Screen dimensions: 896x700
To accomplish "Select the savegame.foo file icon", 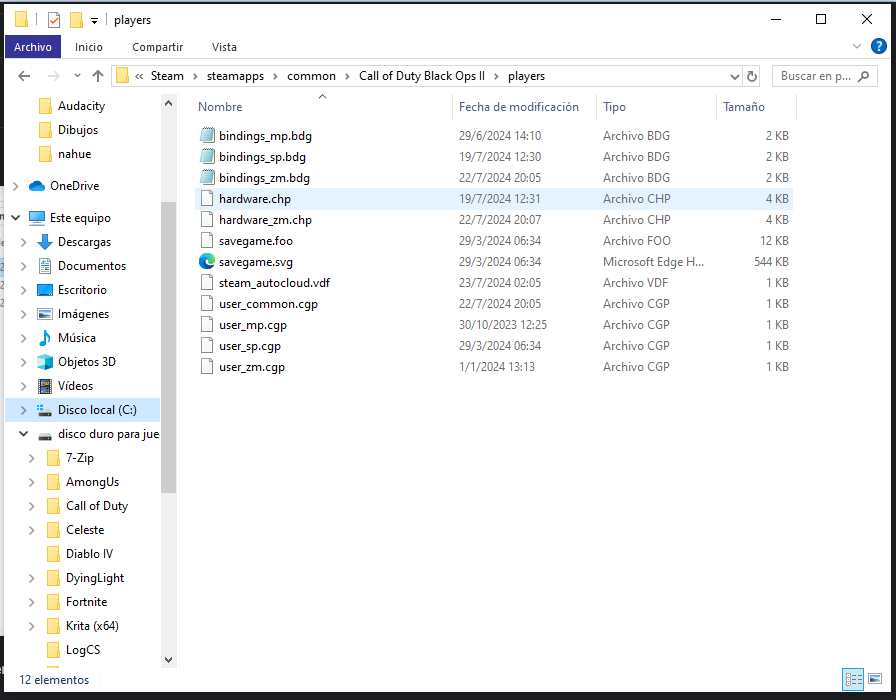I will pos(207,241).
